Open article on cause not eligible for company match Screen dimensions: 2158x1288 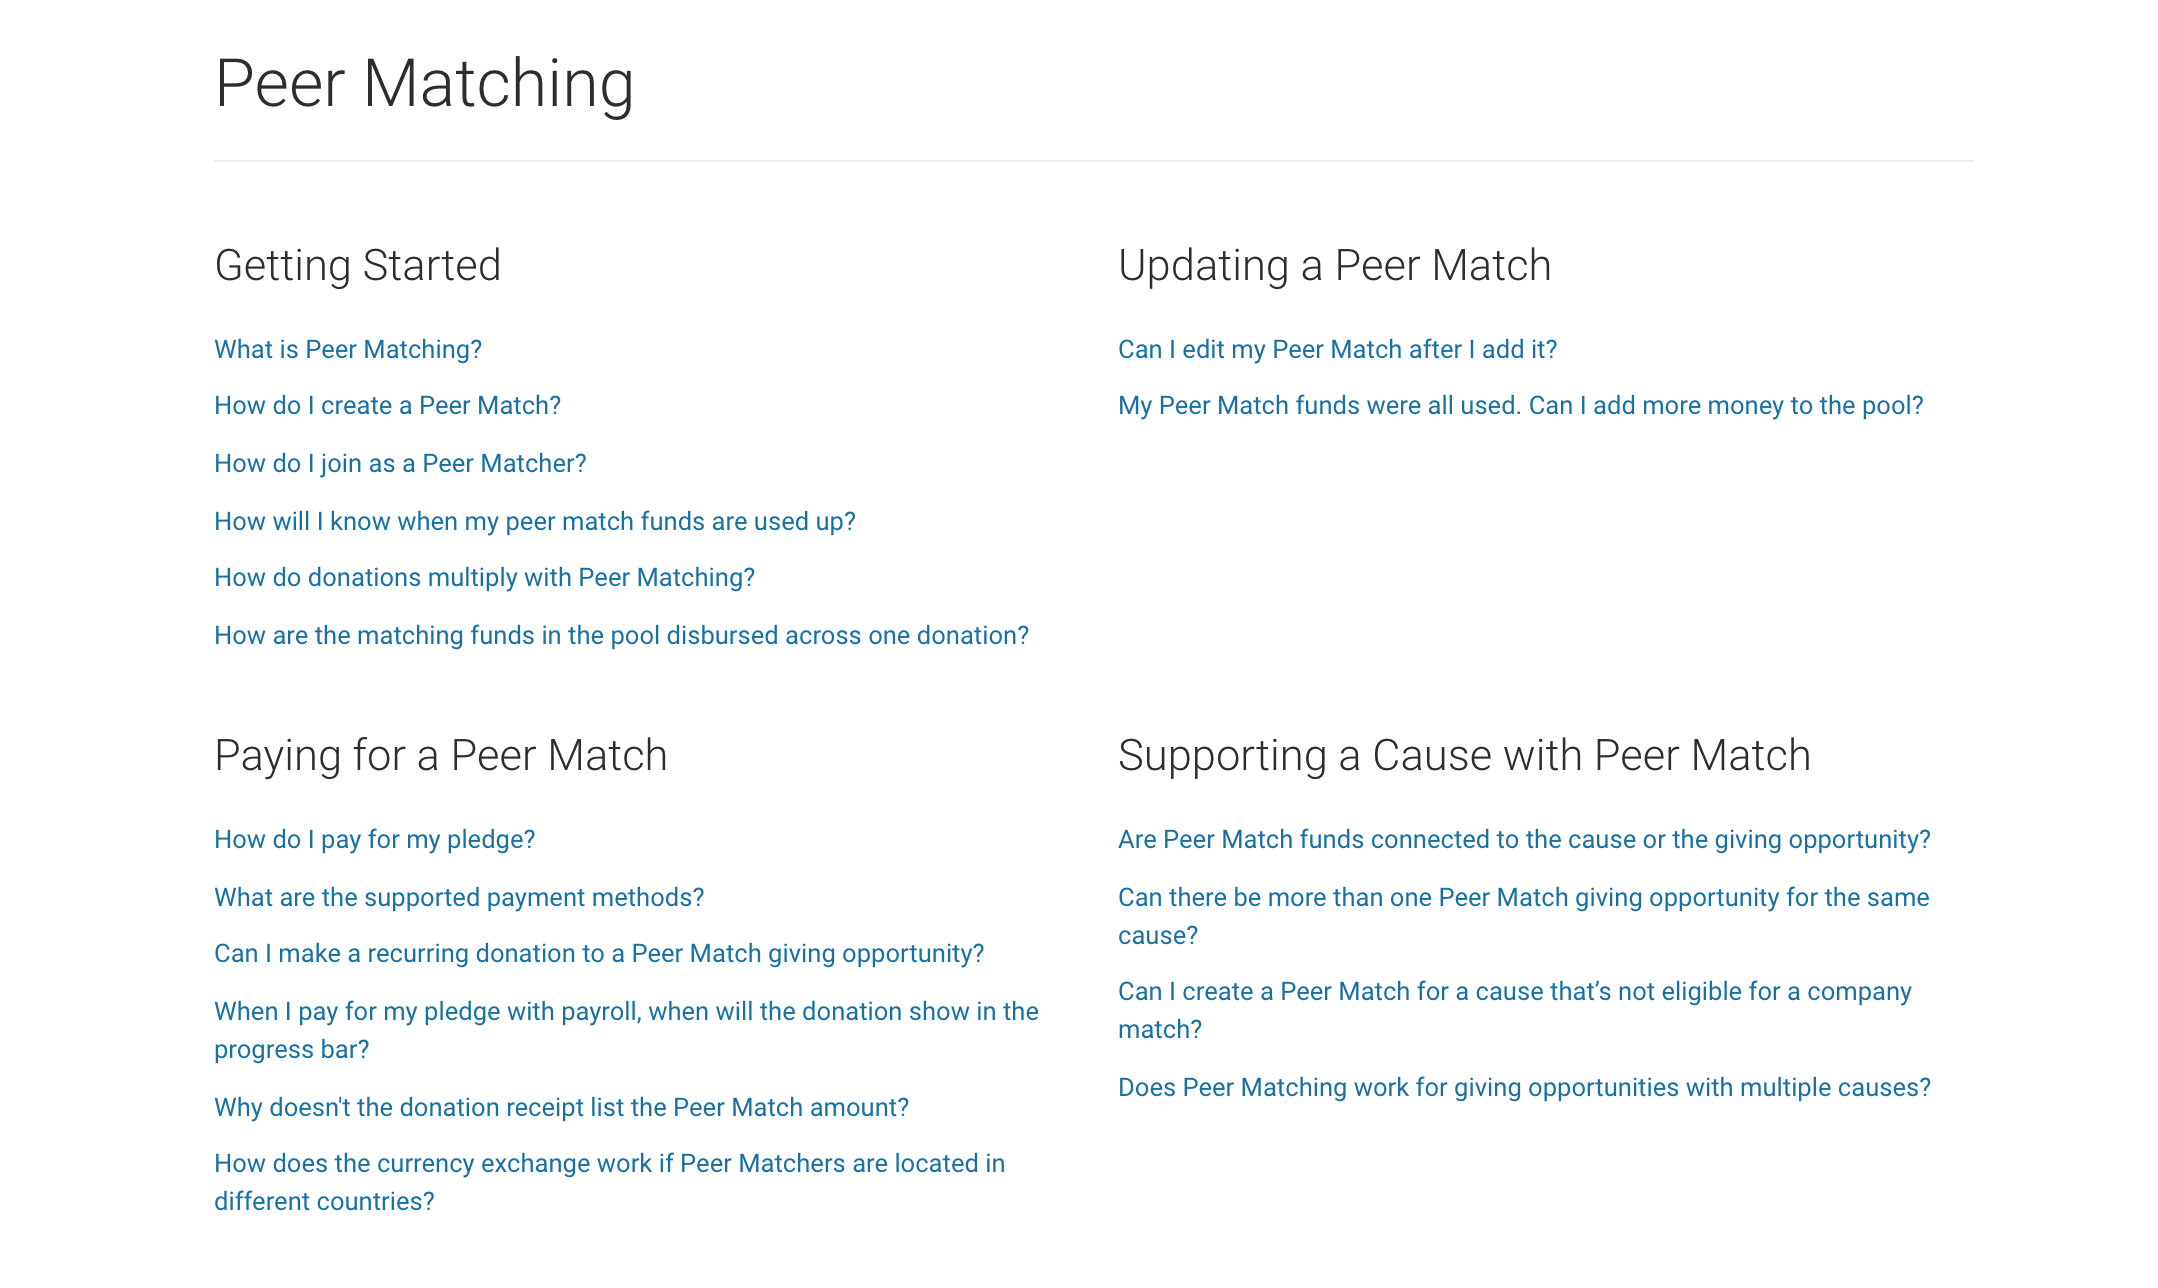[x=1514, y=1010]
